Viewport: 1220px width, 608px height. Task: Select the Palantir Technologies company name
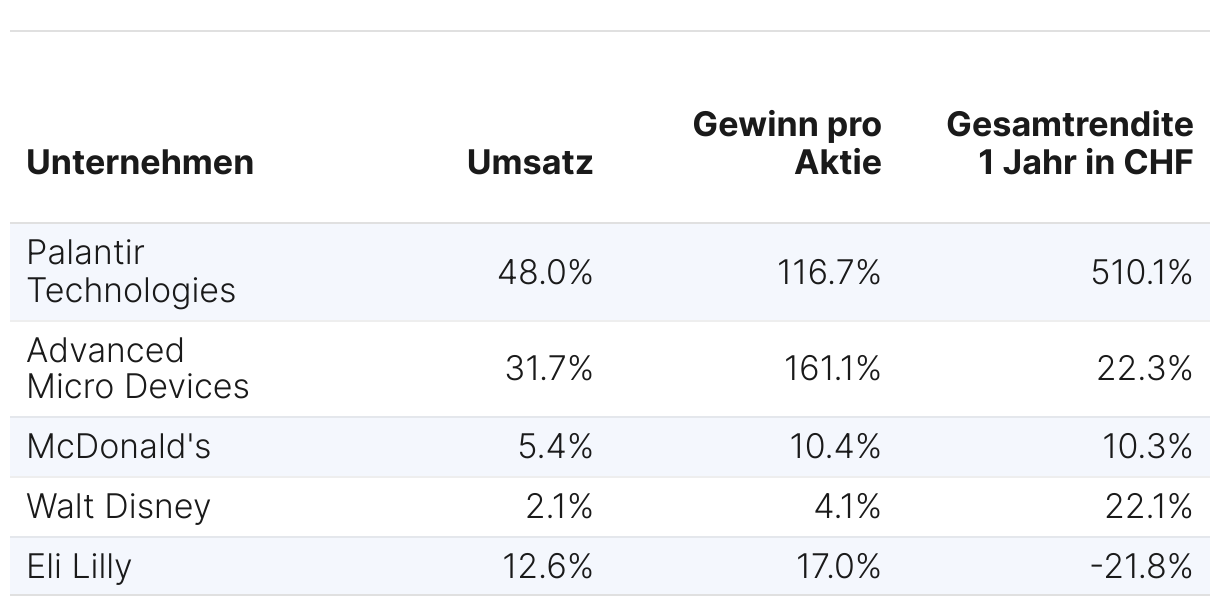click(x=131, y=271)
